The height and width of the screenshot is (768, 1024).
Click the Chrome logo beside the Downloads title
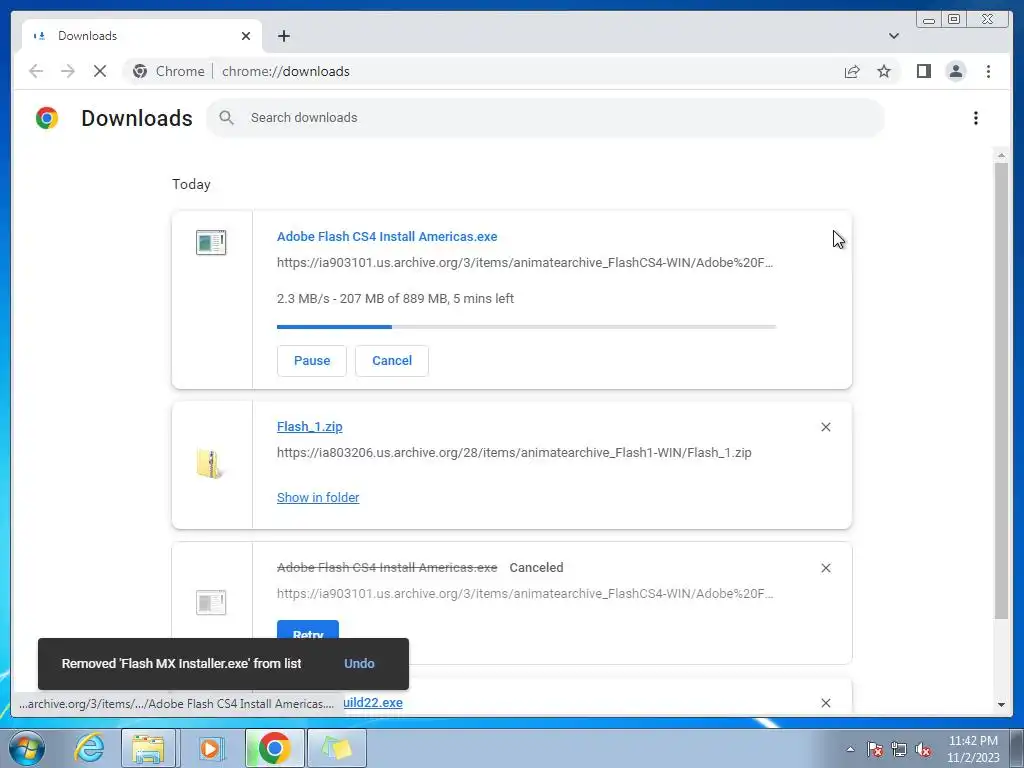[x=46, y=118]
